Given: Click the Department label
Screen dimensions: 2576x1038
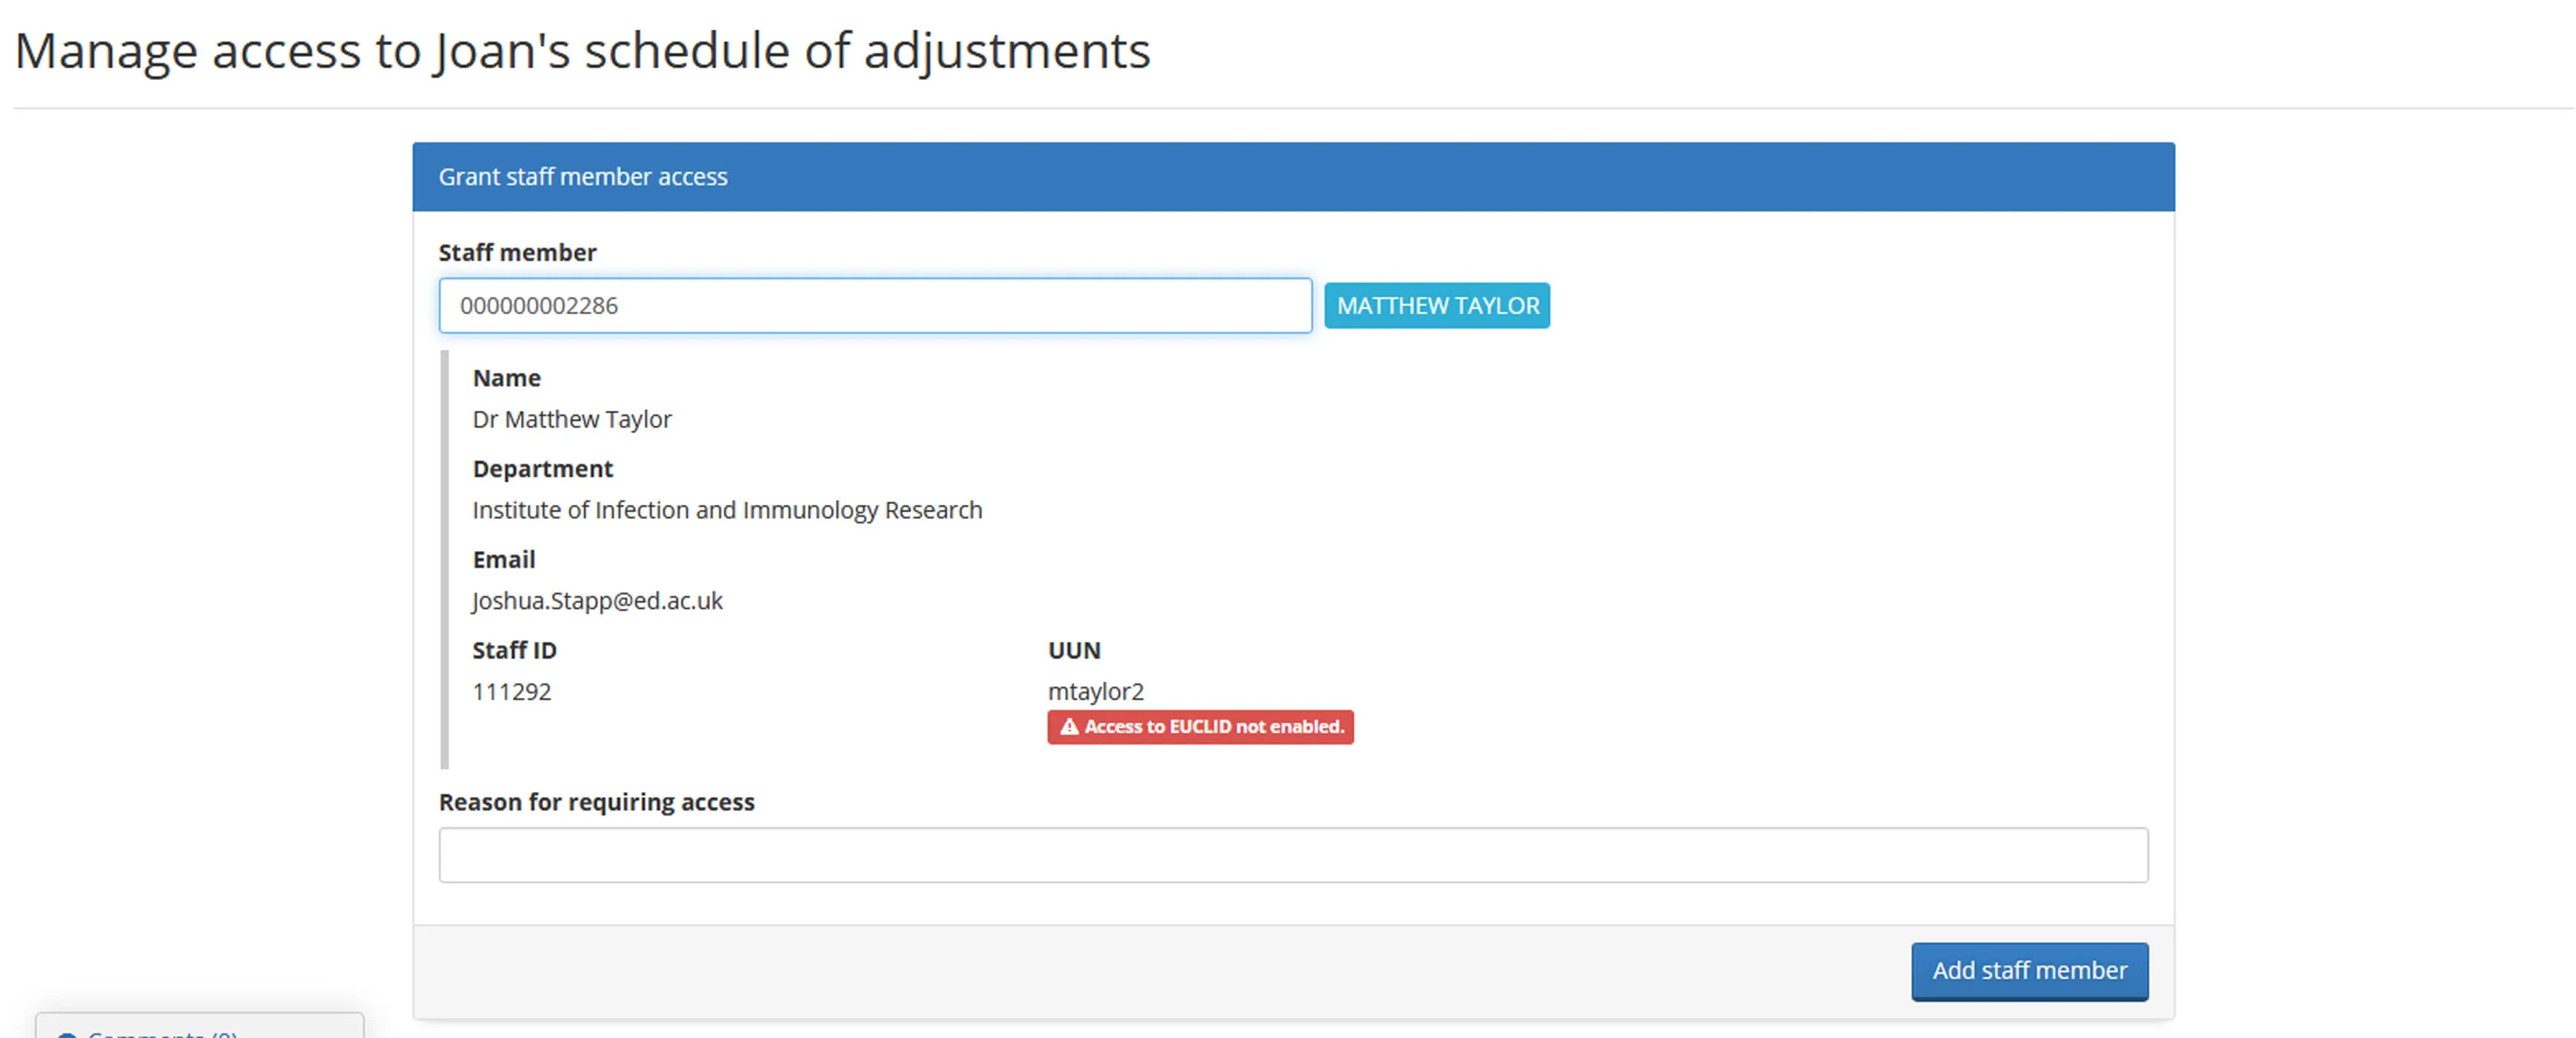Looking at the screenshot, I should pos(542,469).
